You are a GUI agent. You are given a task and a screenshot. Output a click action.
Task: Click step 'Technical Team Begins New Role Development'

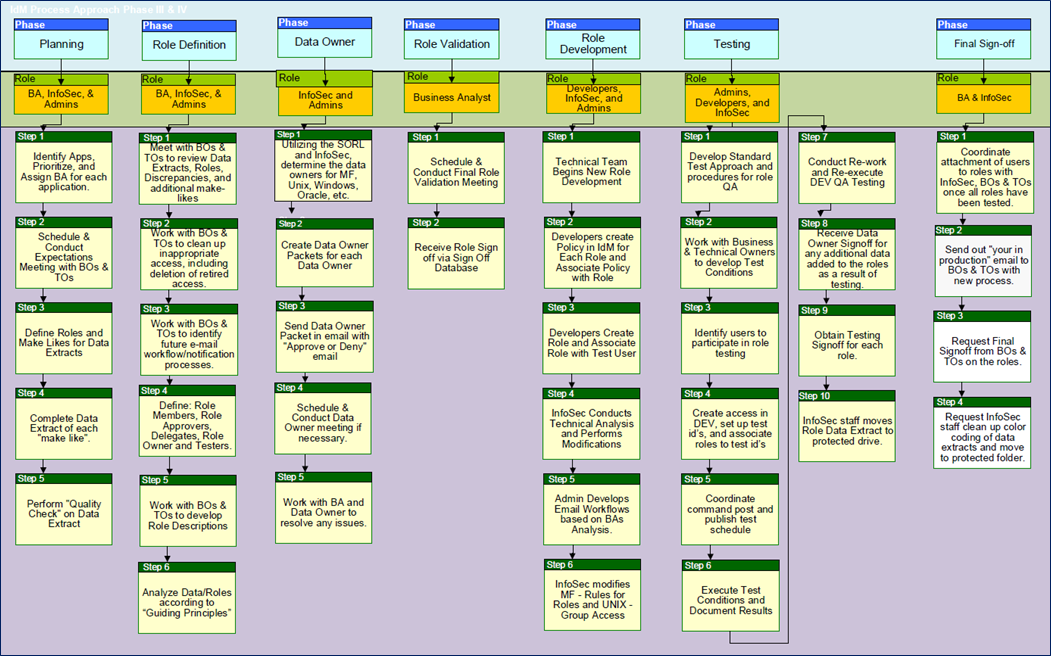click(592, 170)
